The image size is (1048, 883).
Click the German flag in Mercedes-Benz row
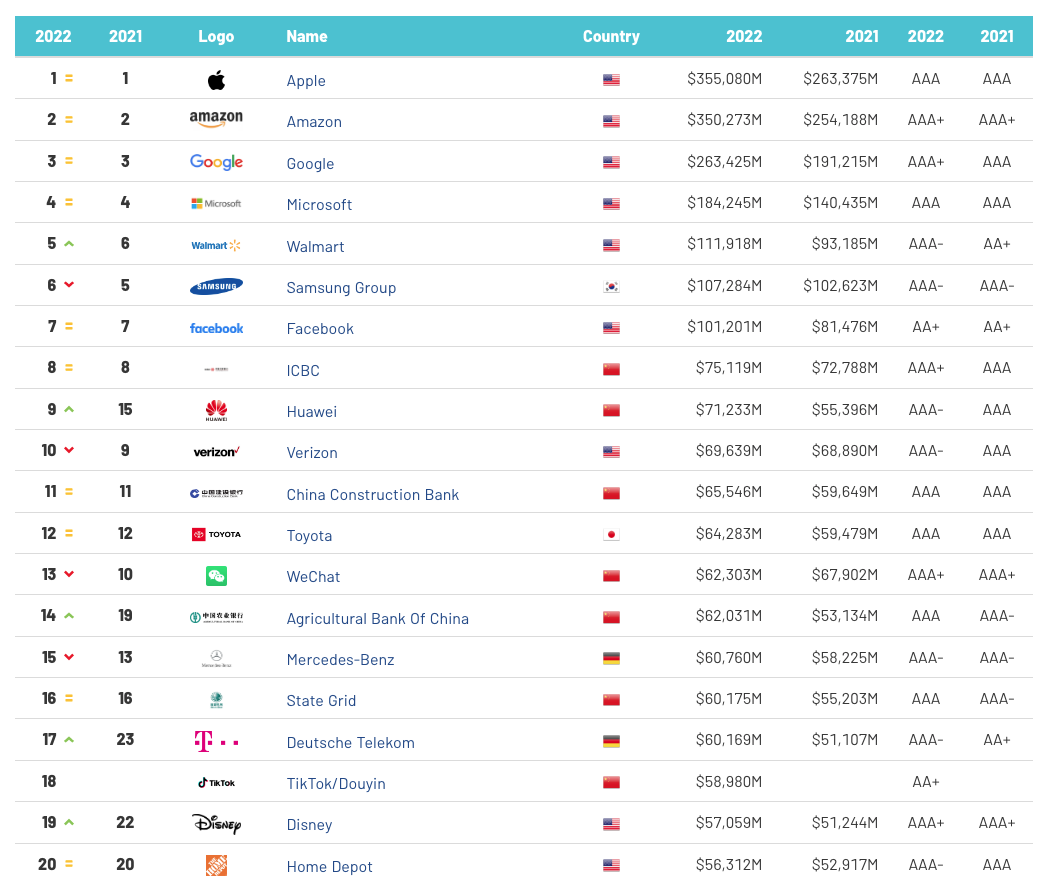click(611, 658)
